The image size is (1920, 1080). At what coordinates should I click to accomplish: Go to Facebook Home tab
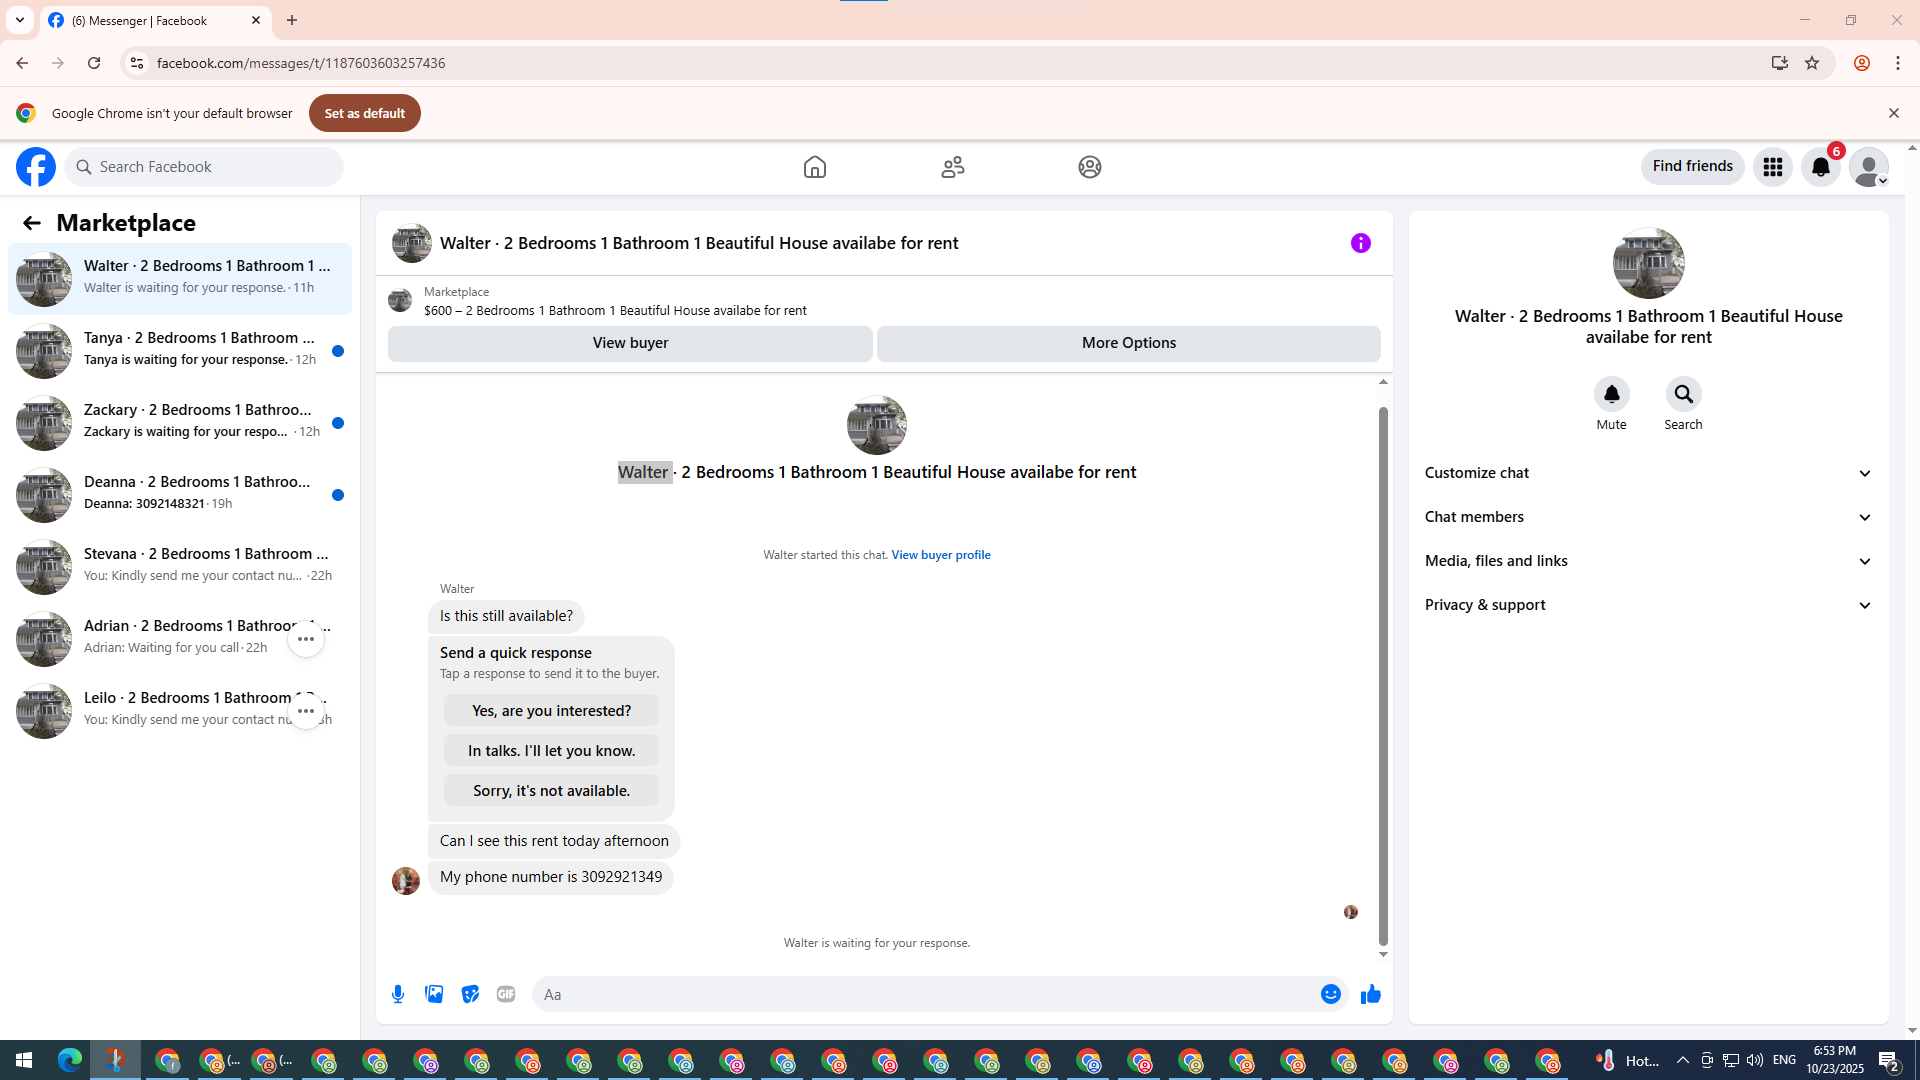pos(815,167)
